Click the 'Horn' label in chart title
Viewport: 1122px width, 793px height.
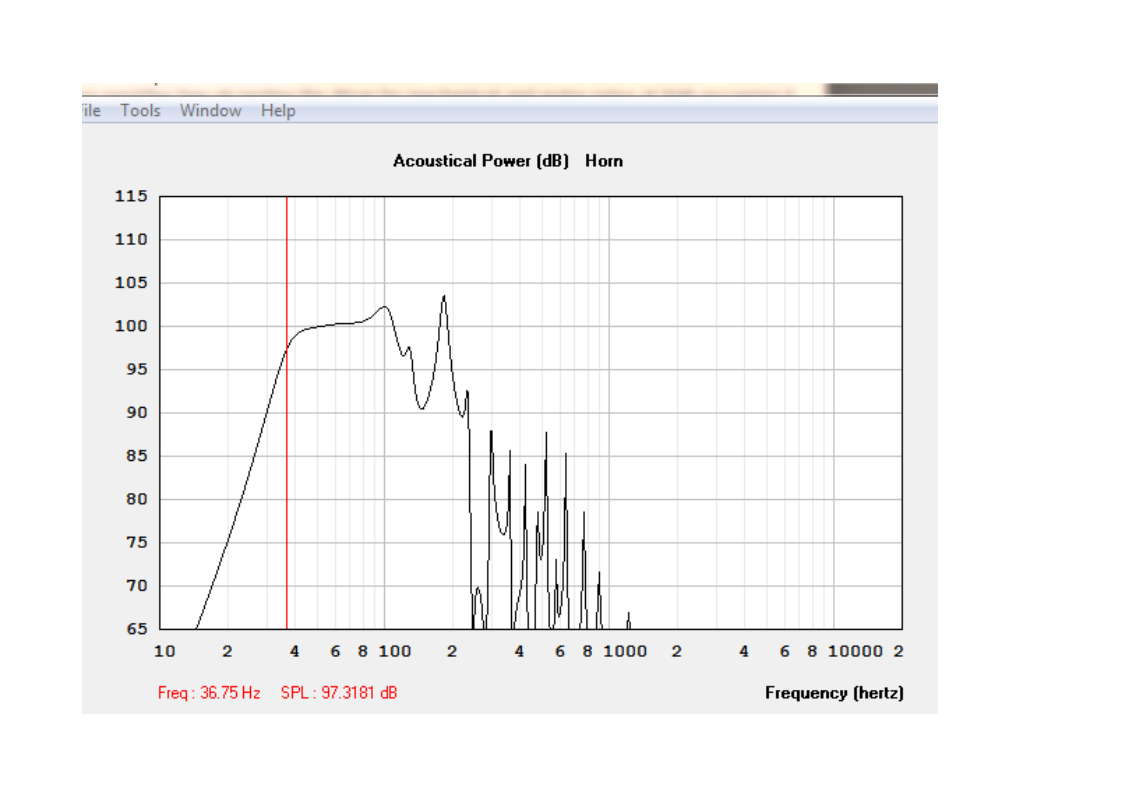(604, 161)
